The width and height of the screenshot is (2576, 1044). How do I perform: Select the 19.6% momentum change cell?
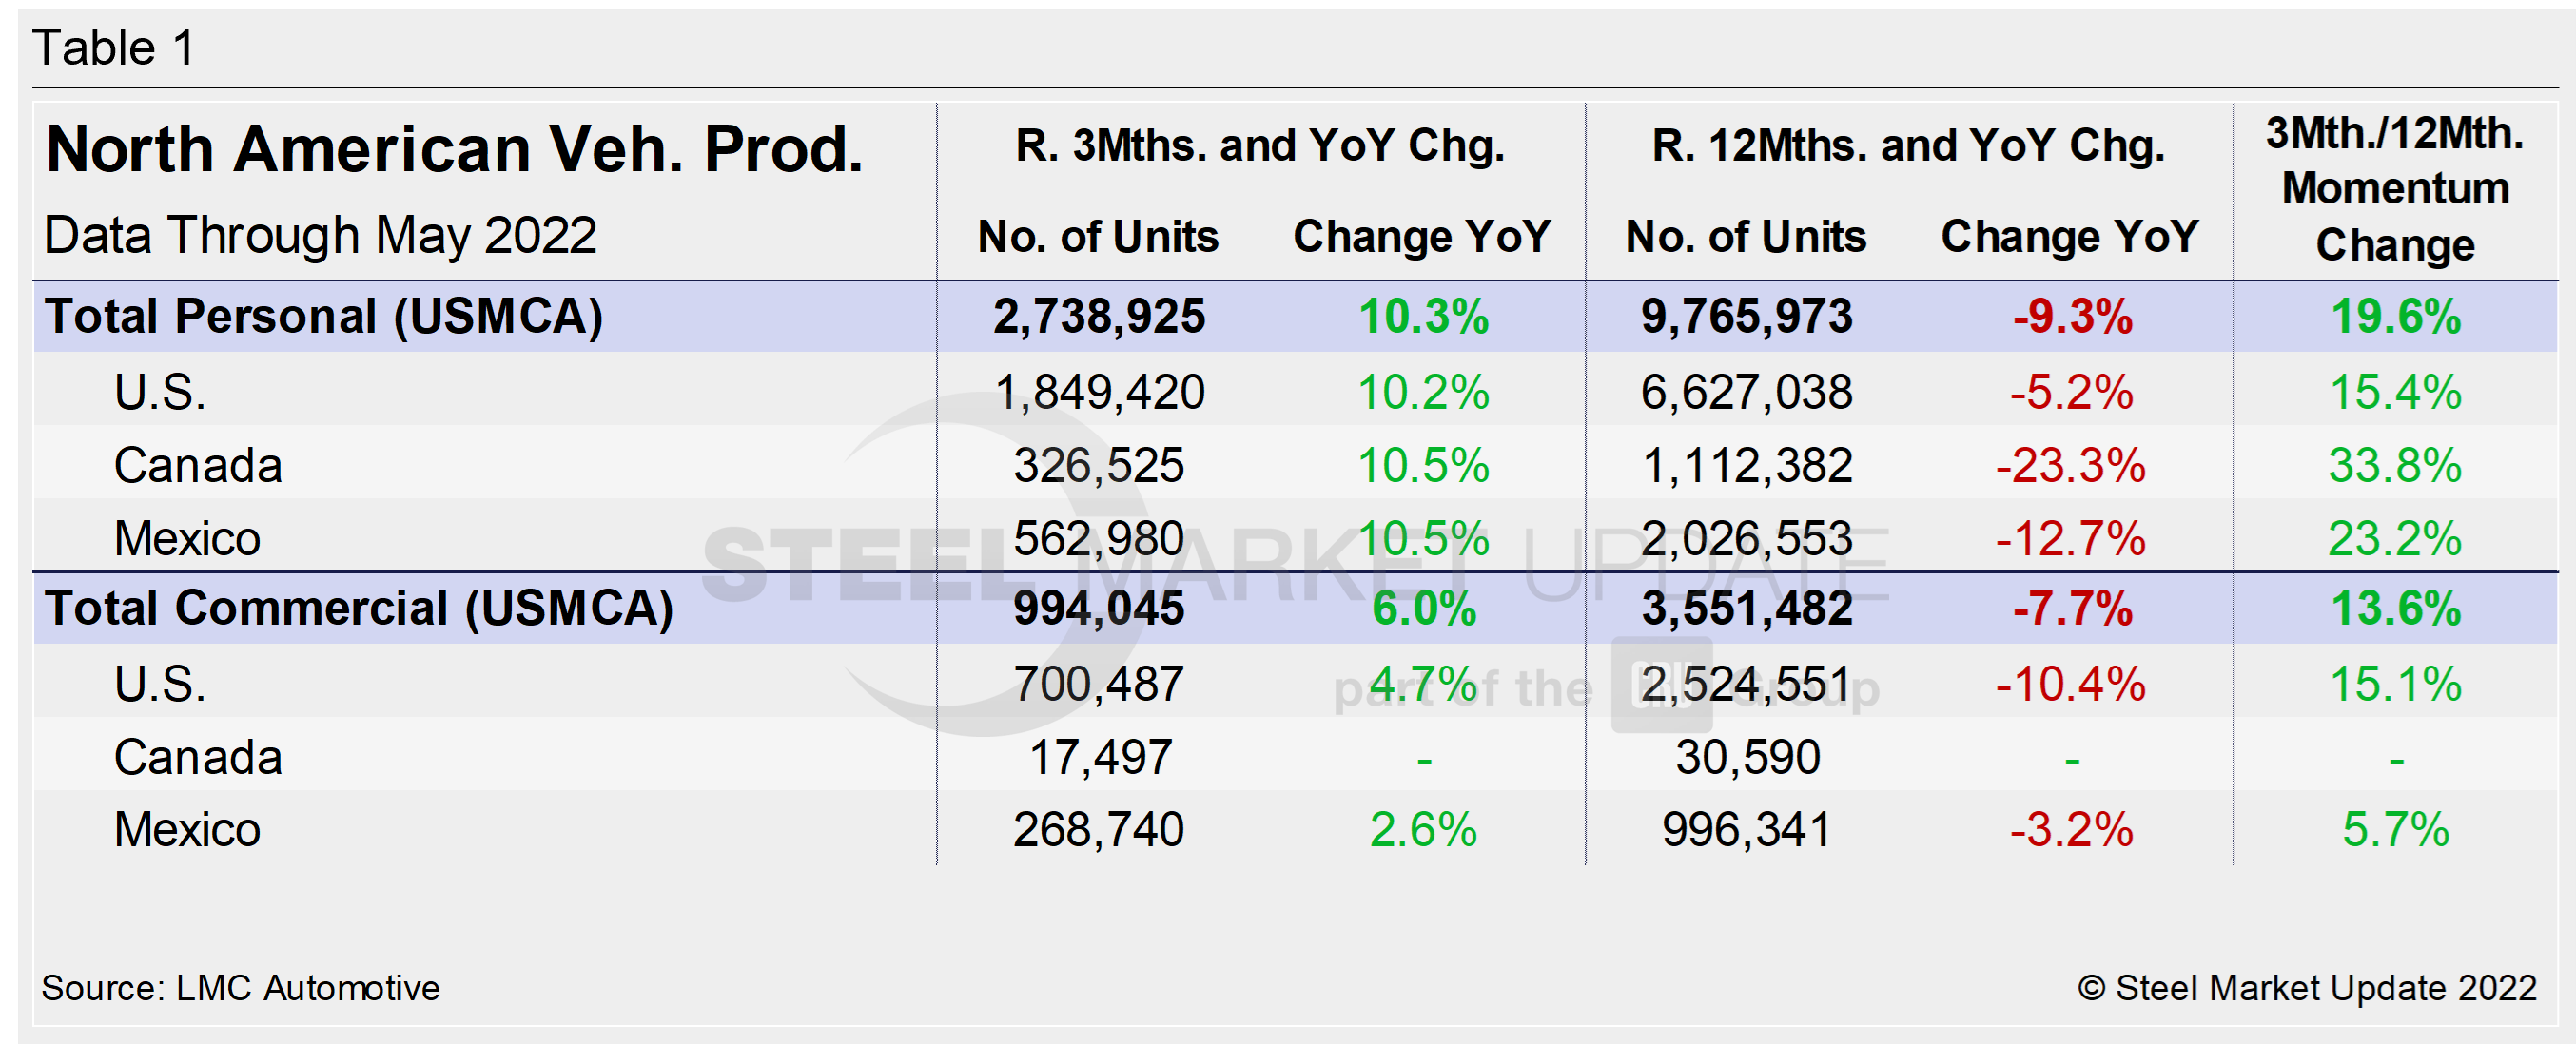(x=2395, y=316)
